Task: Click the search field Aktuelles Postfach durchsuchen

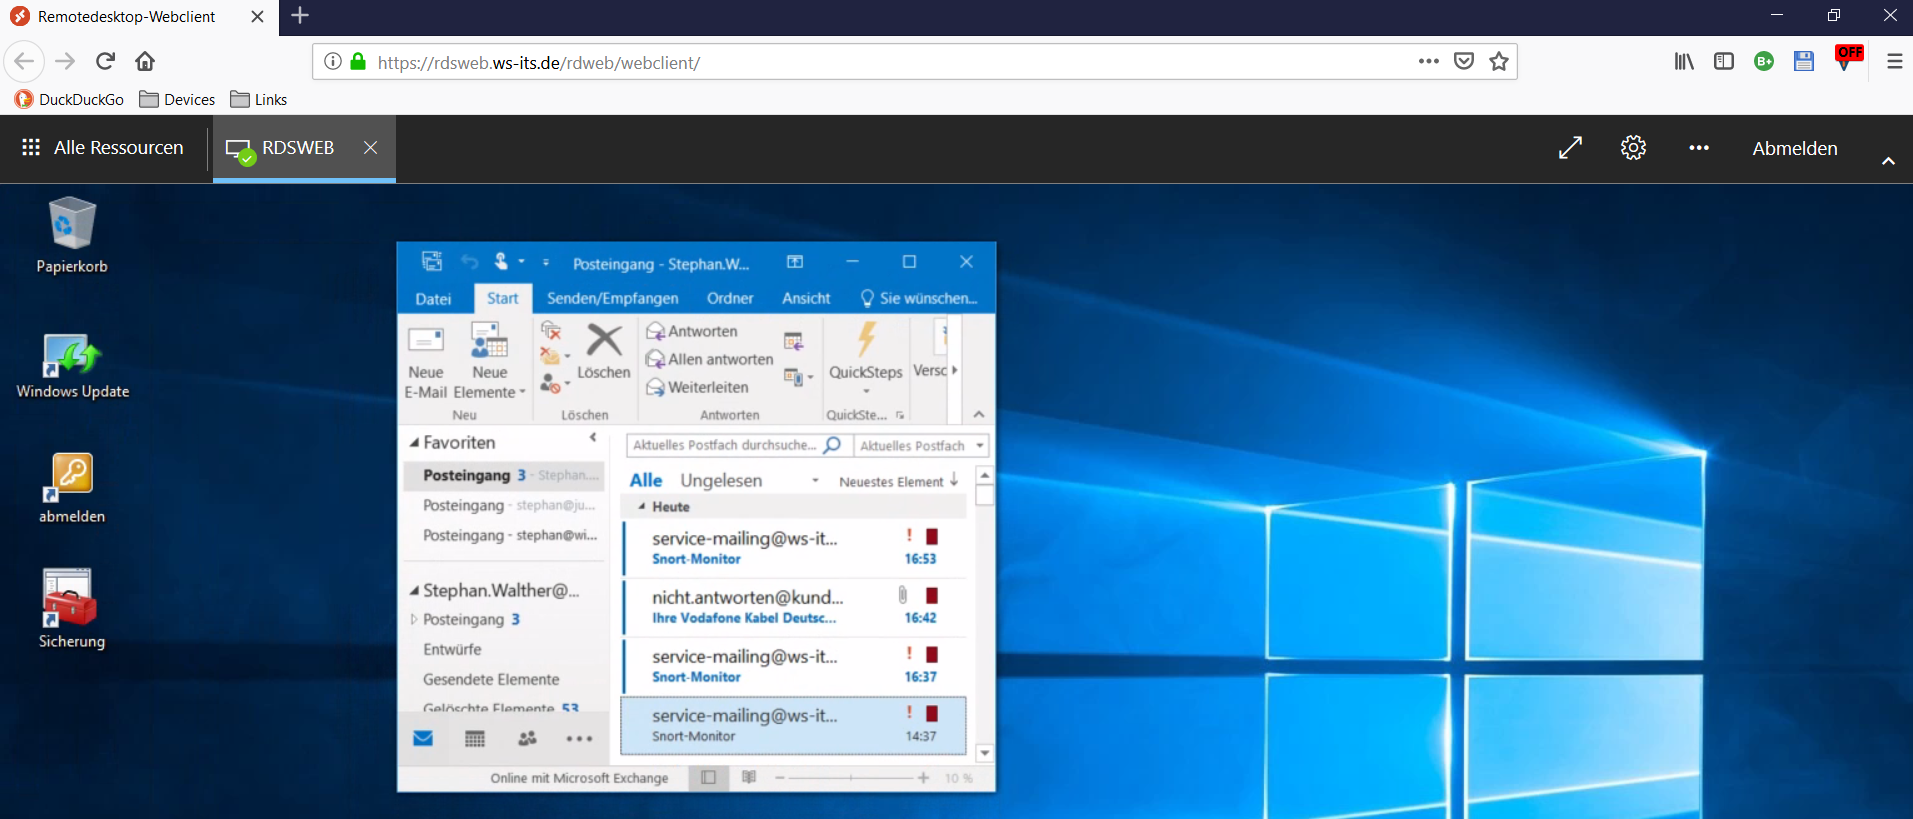Action: (x=725, y=445)
